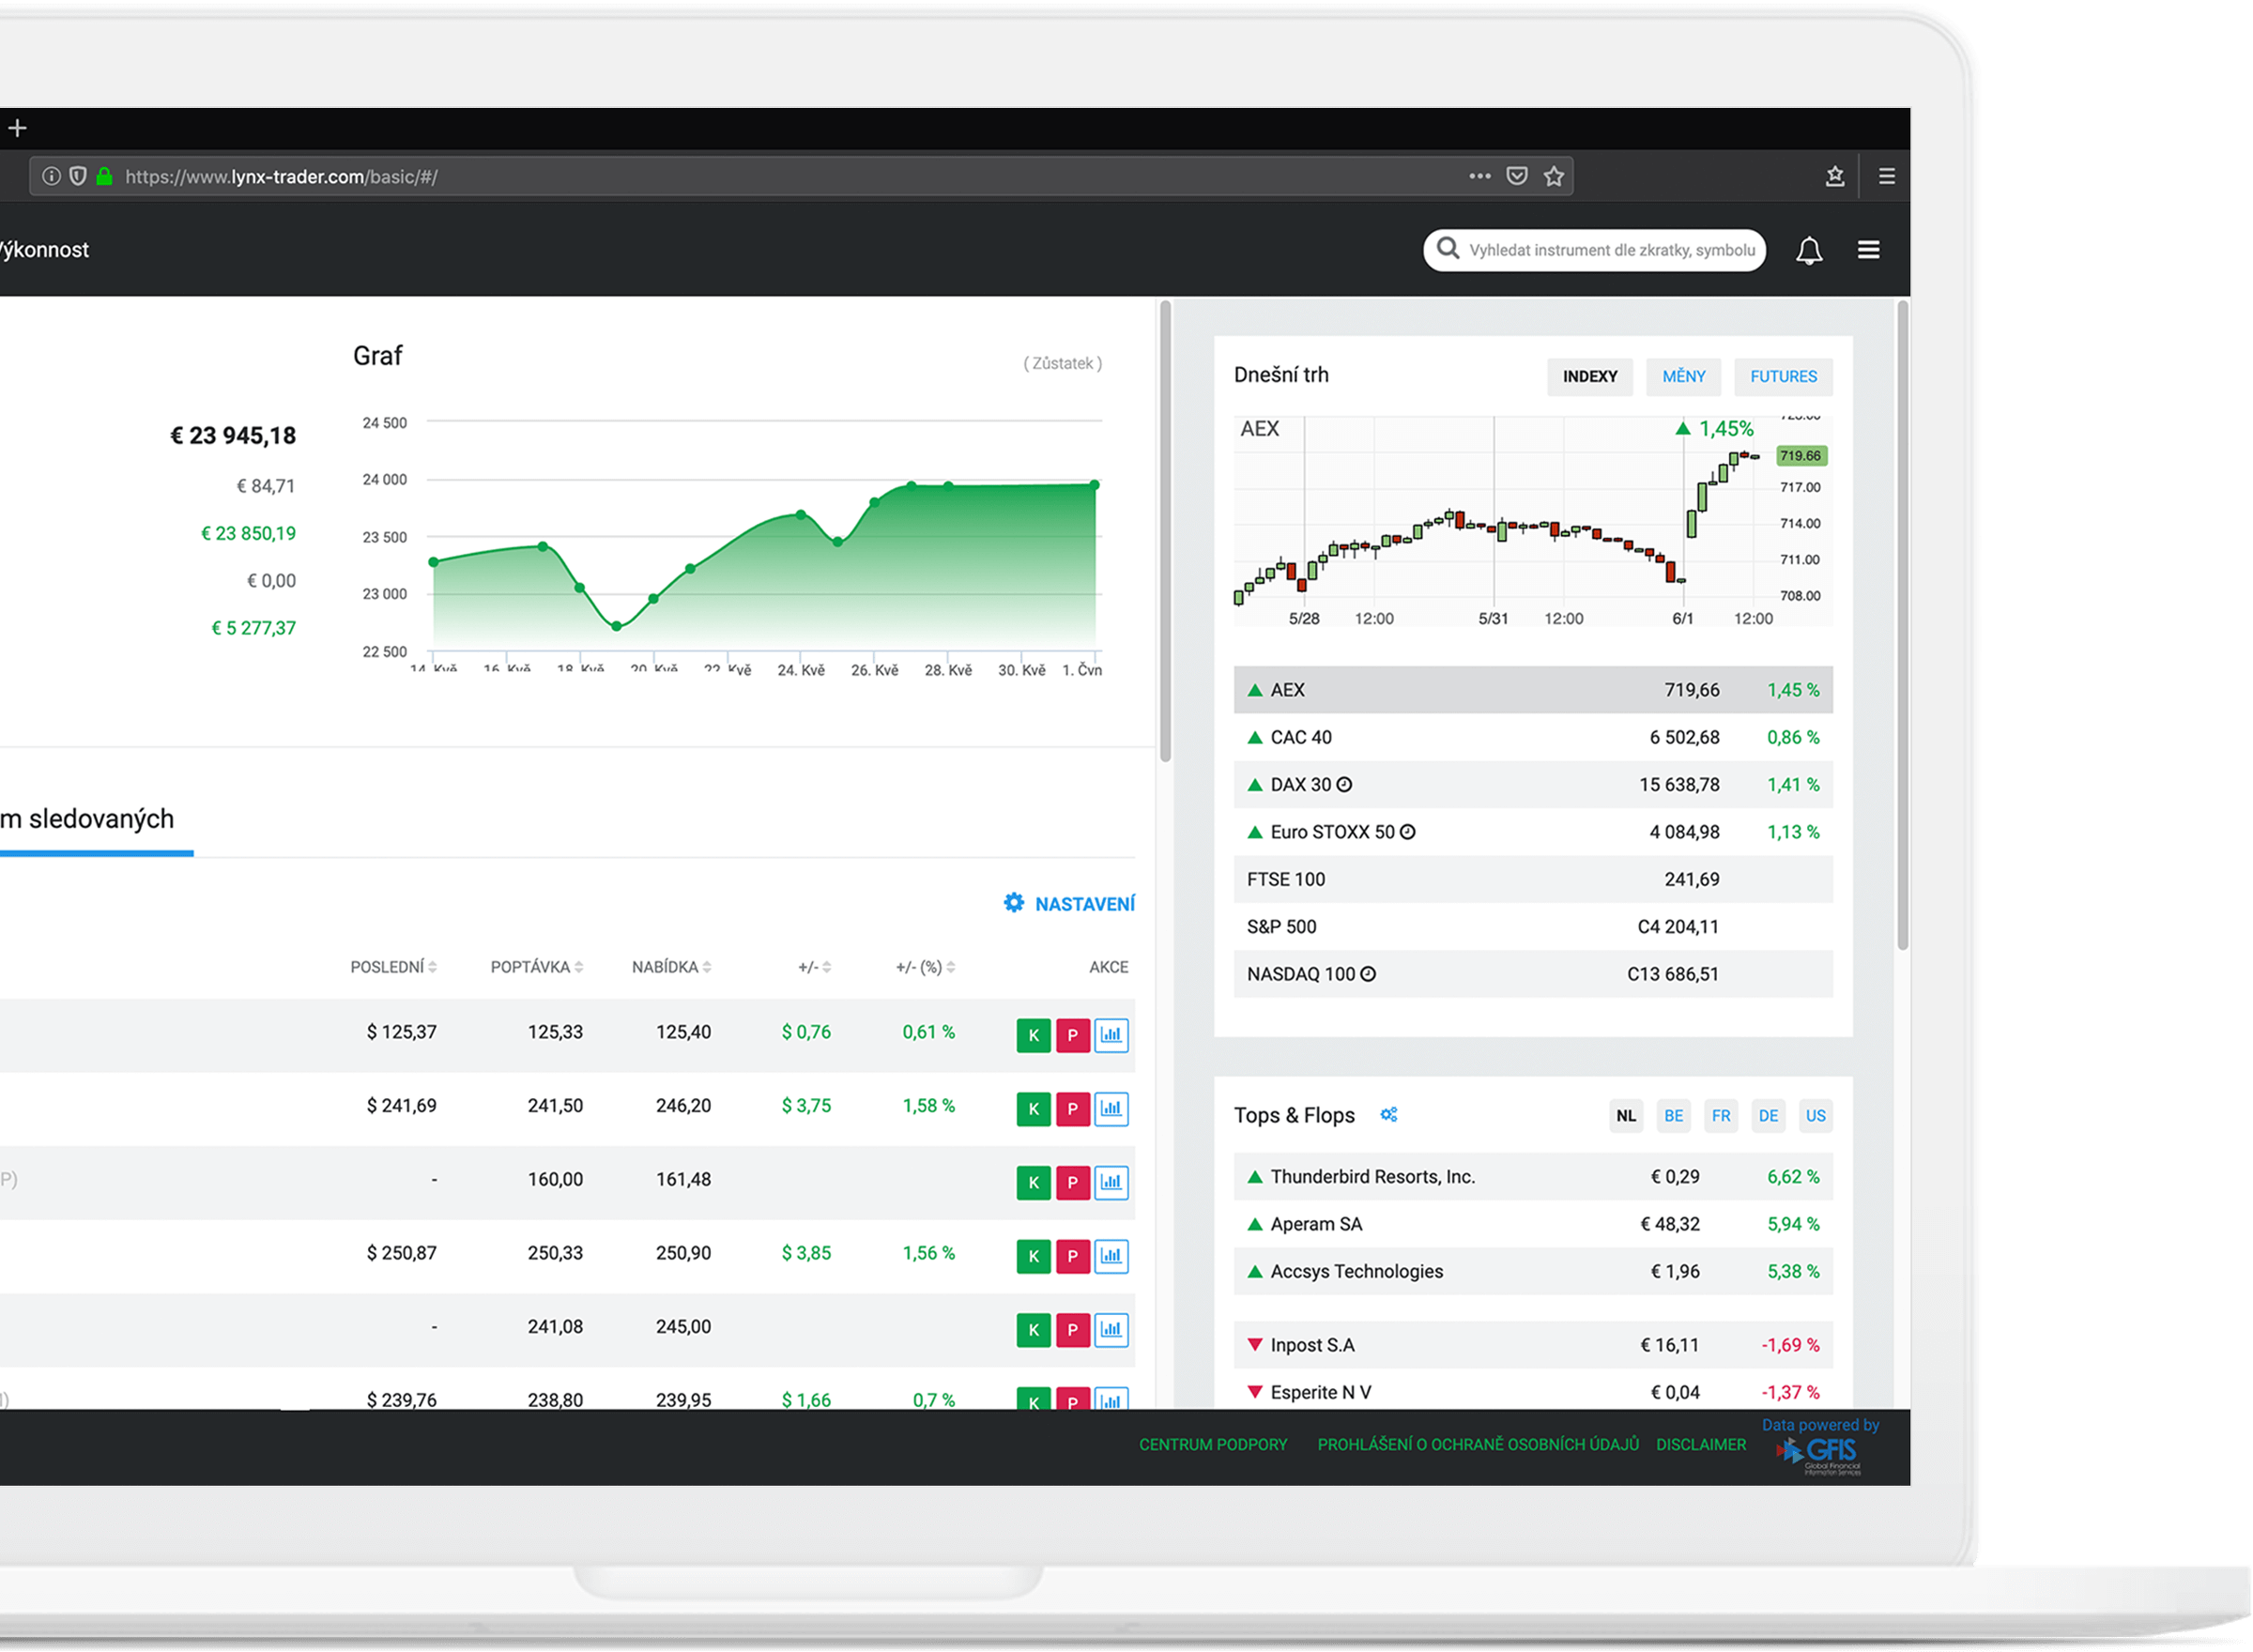Image resolution: width=2253 pixels, height=1652 pixels.
Task: Click the Nastavení gear icon
Action: click(x=1014, y=903)
